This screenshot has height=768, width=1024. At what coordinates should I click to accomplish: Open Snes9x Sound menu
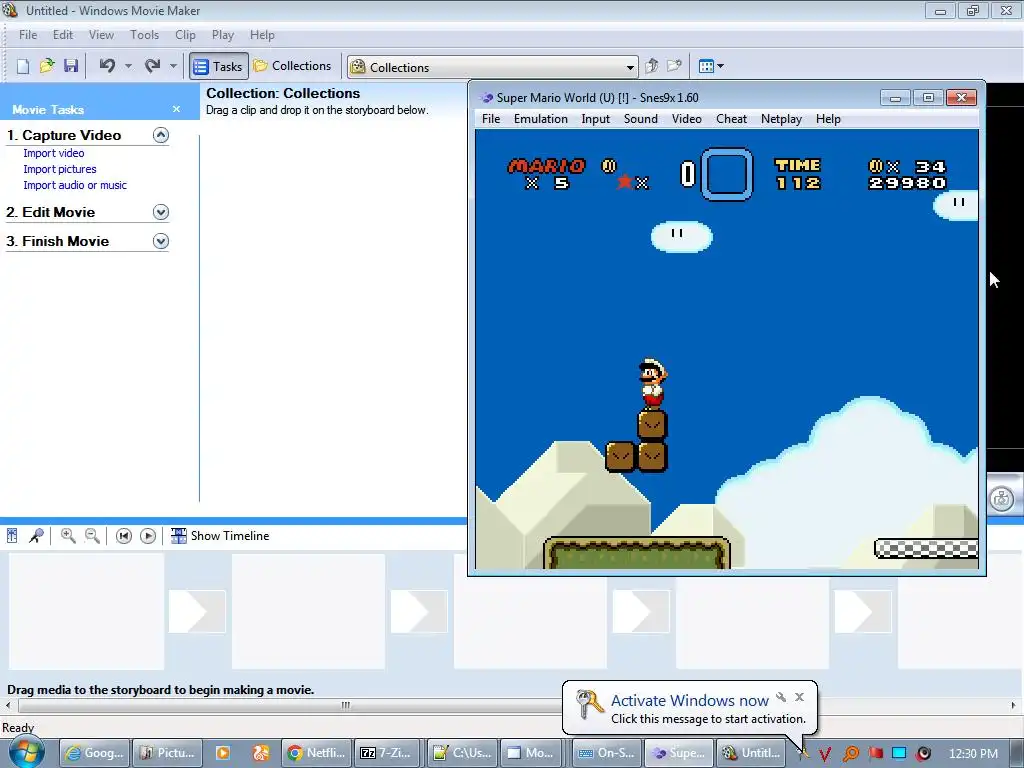click(641, 119)
